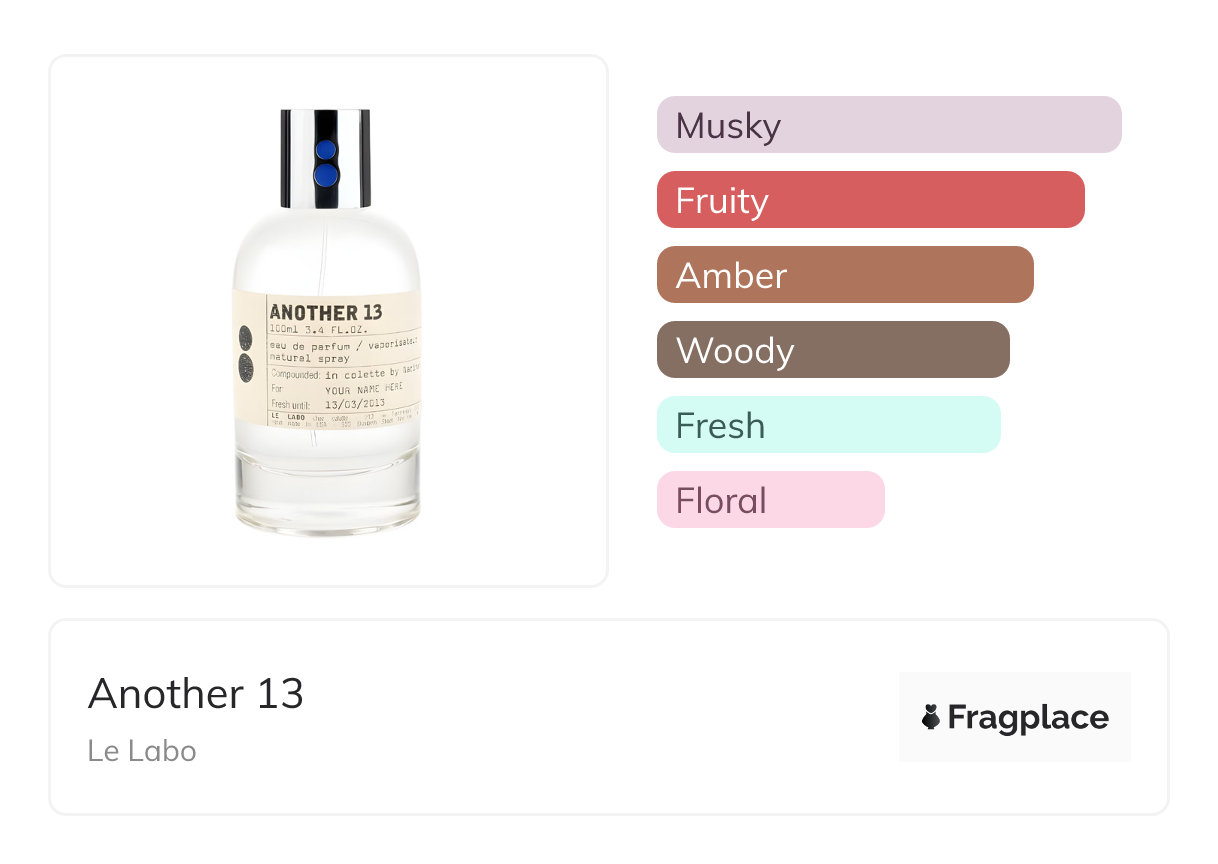Select the pink Floral accord bar
The height and width of the screenshot is (864, 1218).
(x=770, y=500)
